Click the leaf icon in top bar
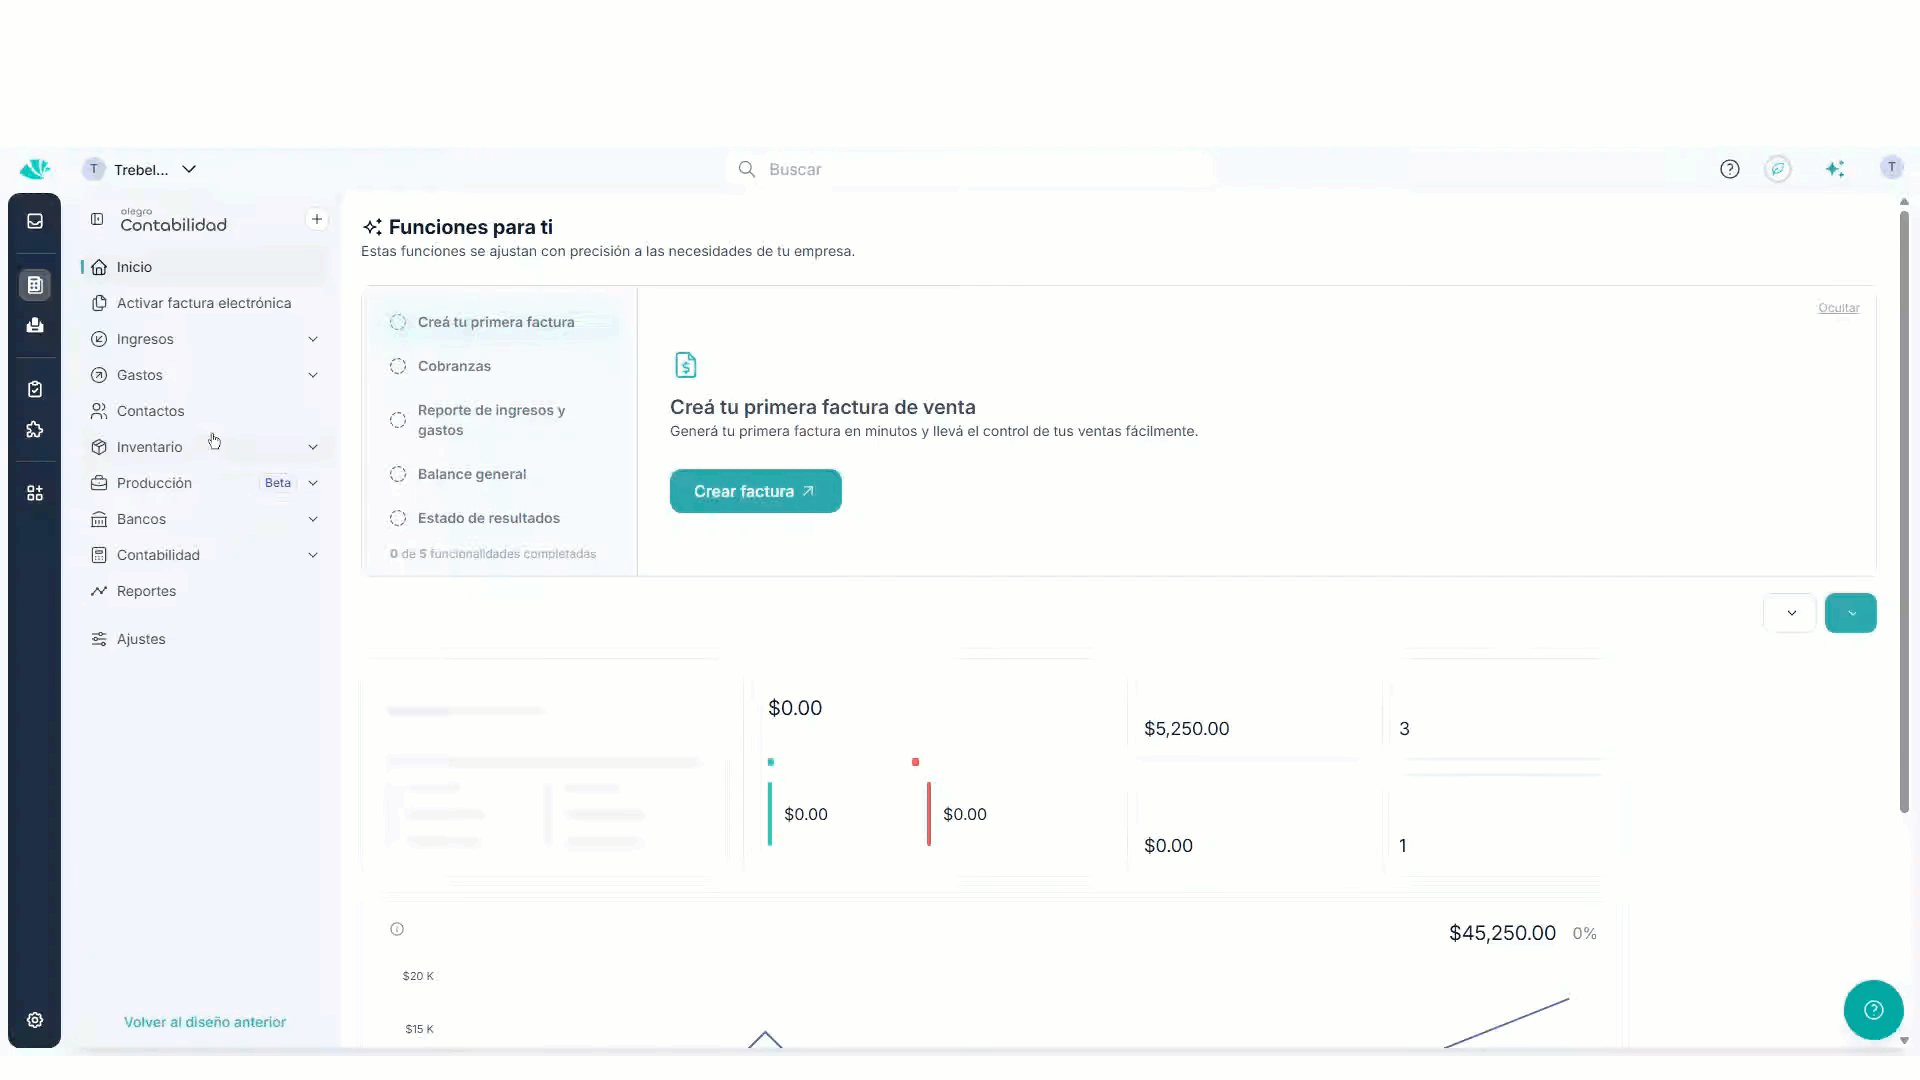1920x1080 pixels. (x=1778, y=169)
